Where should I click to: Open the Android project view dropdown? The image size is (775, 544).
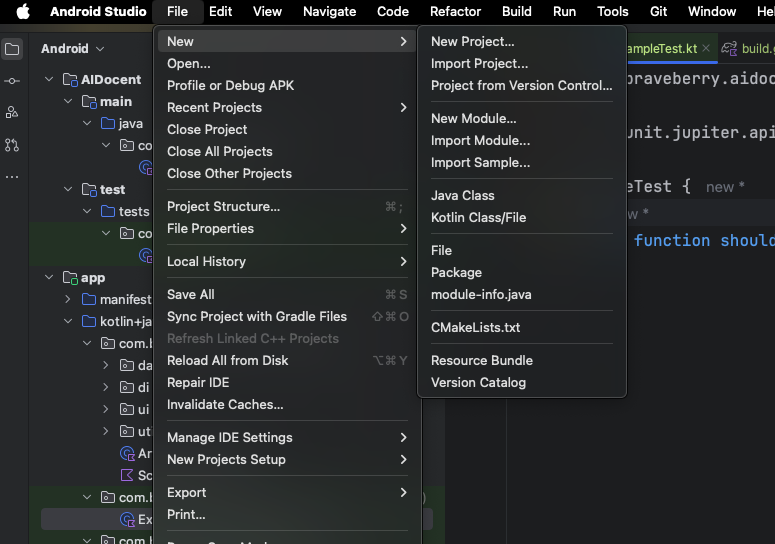pos(73,48)
